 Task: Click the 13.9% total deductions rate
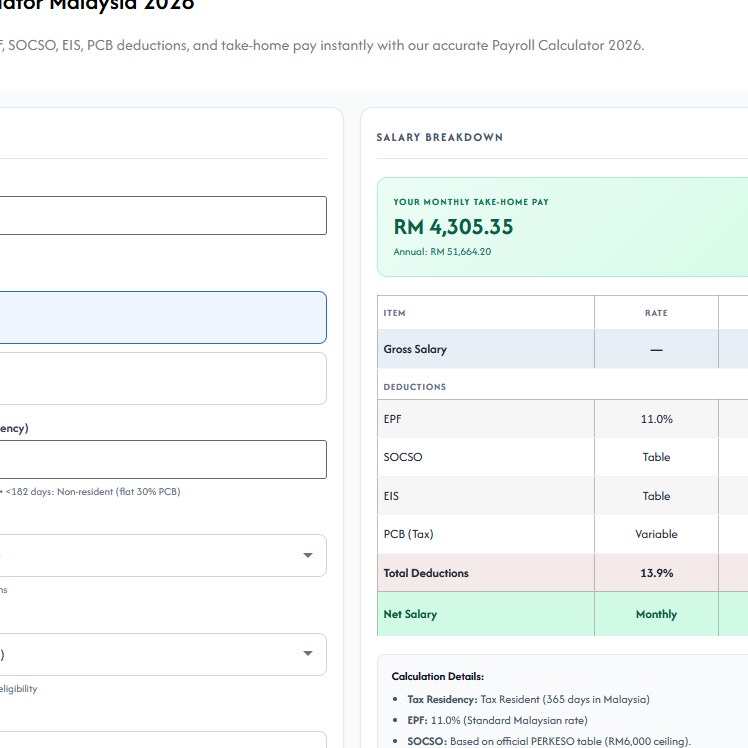[x=656, y=573]
